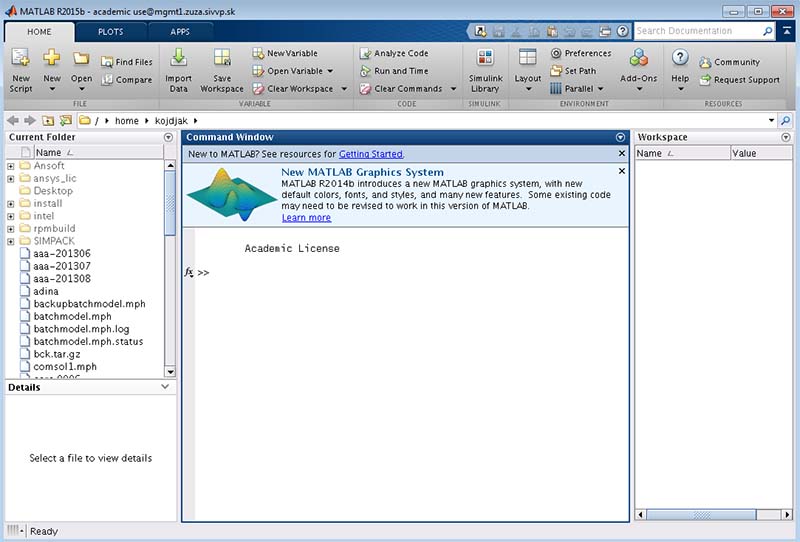Collapse the Details panel chevron
Viewport: 800px width, 542px height.
coord(166,387)
